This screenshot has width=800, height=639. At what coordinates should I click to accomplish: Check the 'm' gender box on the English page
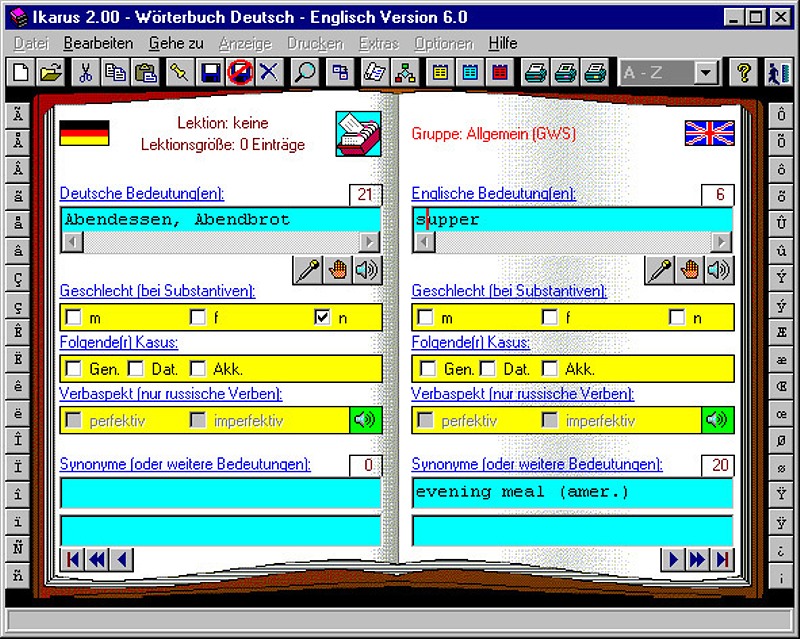[426, 317]
